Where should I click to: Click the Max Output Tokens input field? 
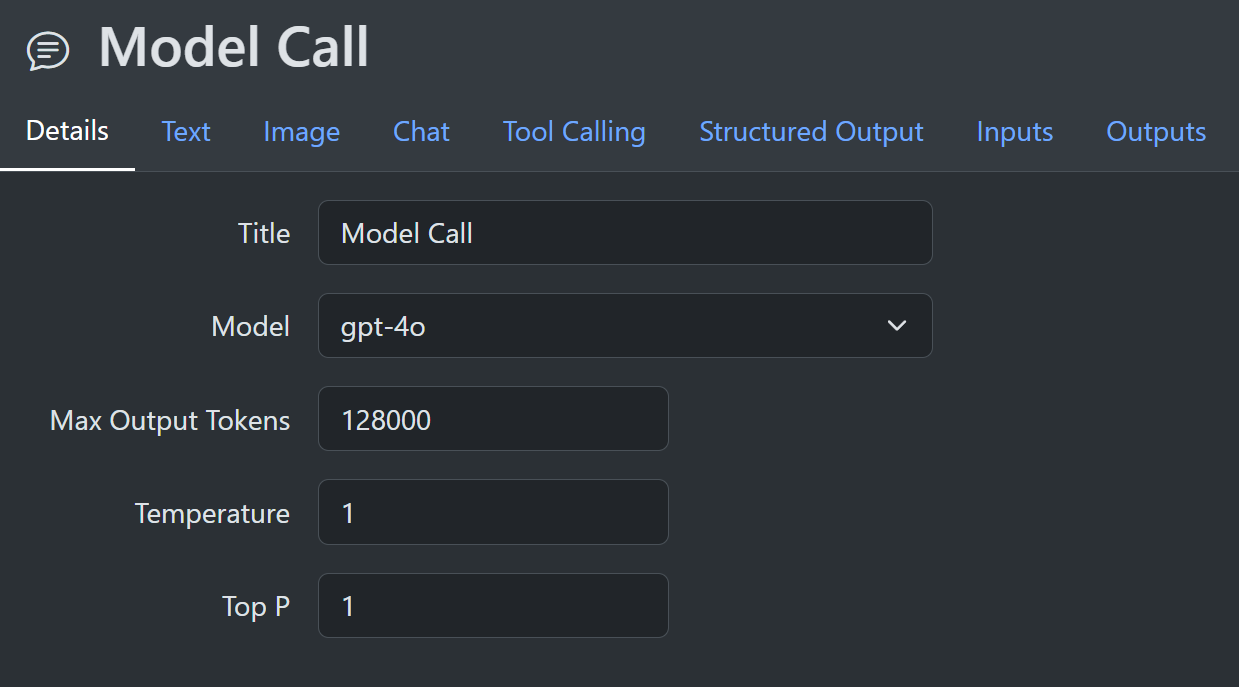click(493, 419)
